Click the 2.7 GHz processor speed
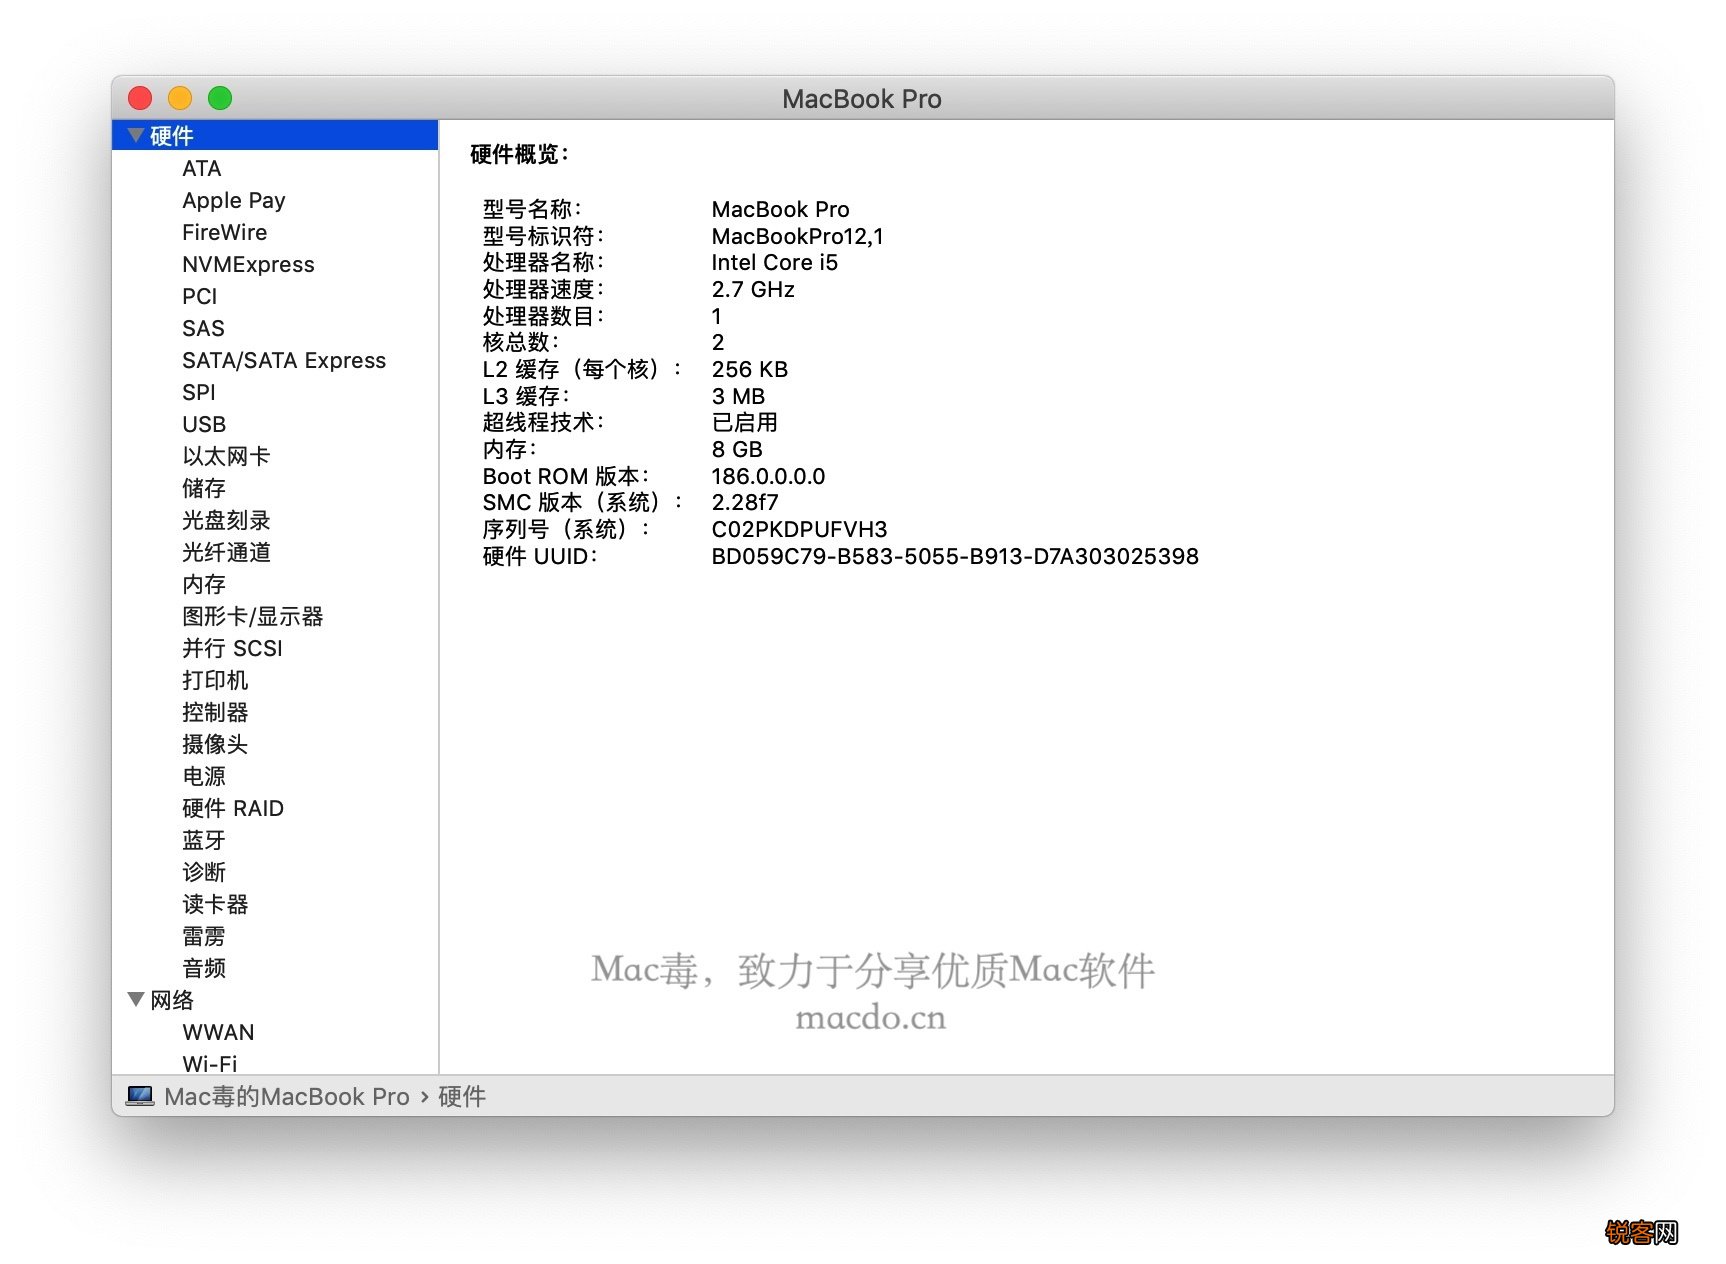The height and width of the screenshot is (1264, 1726). tap(753, 289)
